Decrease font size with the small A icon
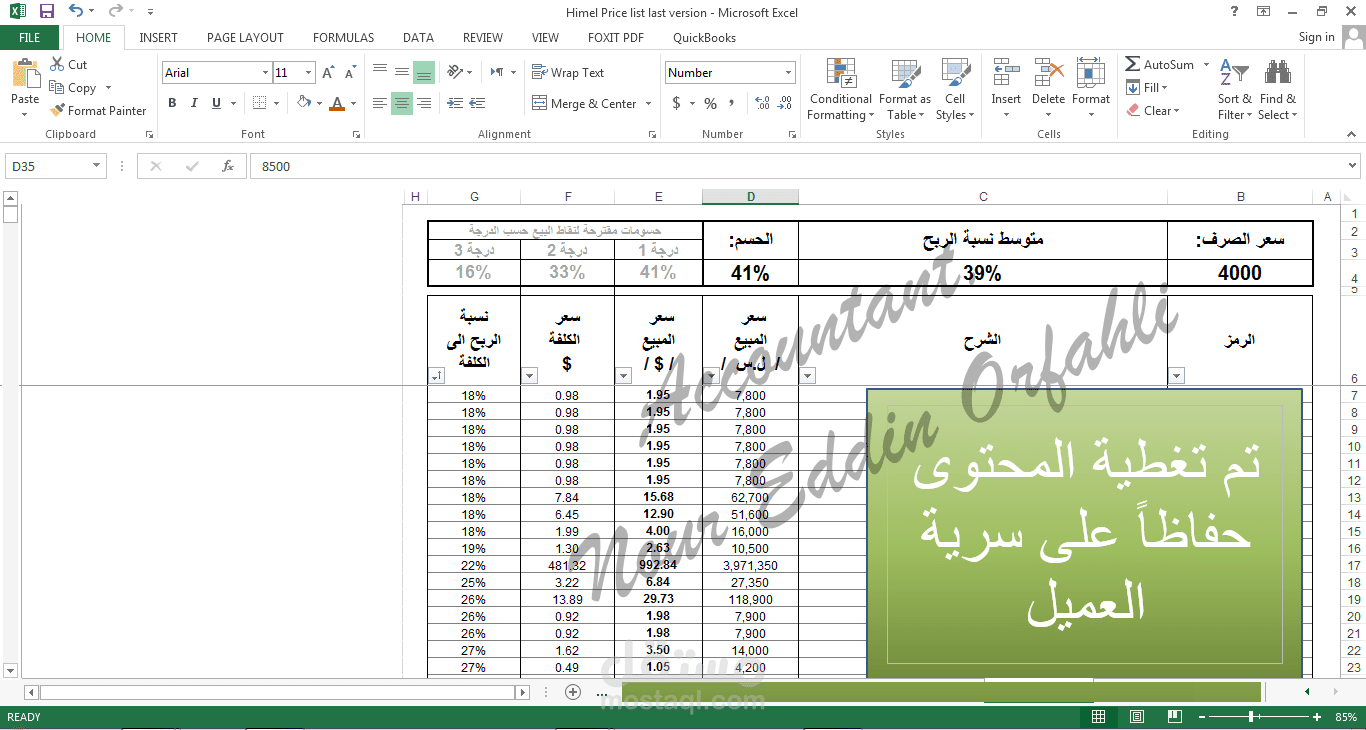 coord(351,73)
